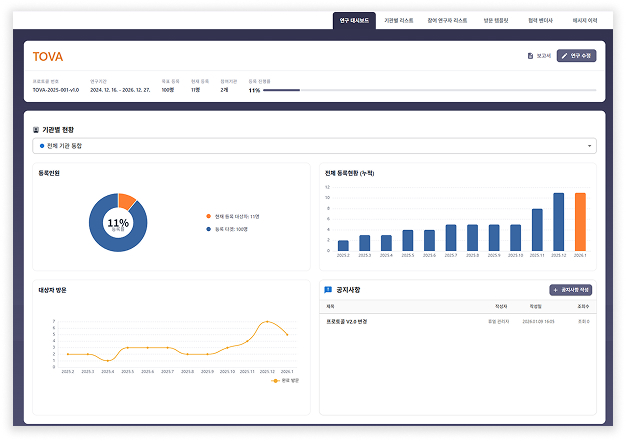
Task: Click the 공지사항 announcement icon
Action: click(328, 290)
